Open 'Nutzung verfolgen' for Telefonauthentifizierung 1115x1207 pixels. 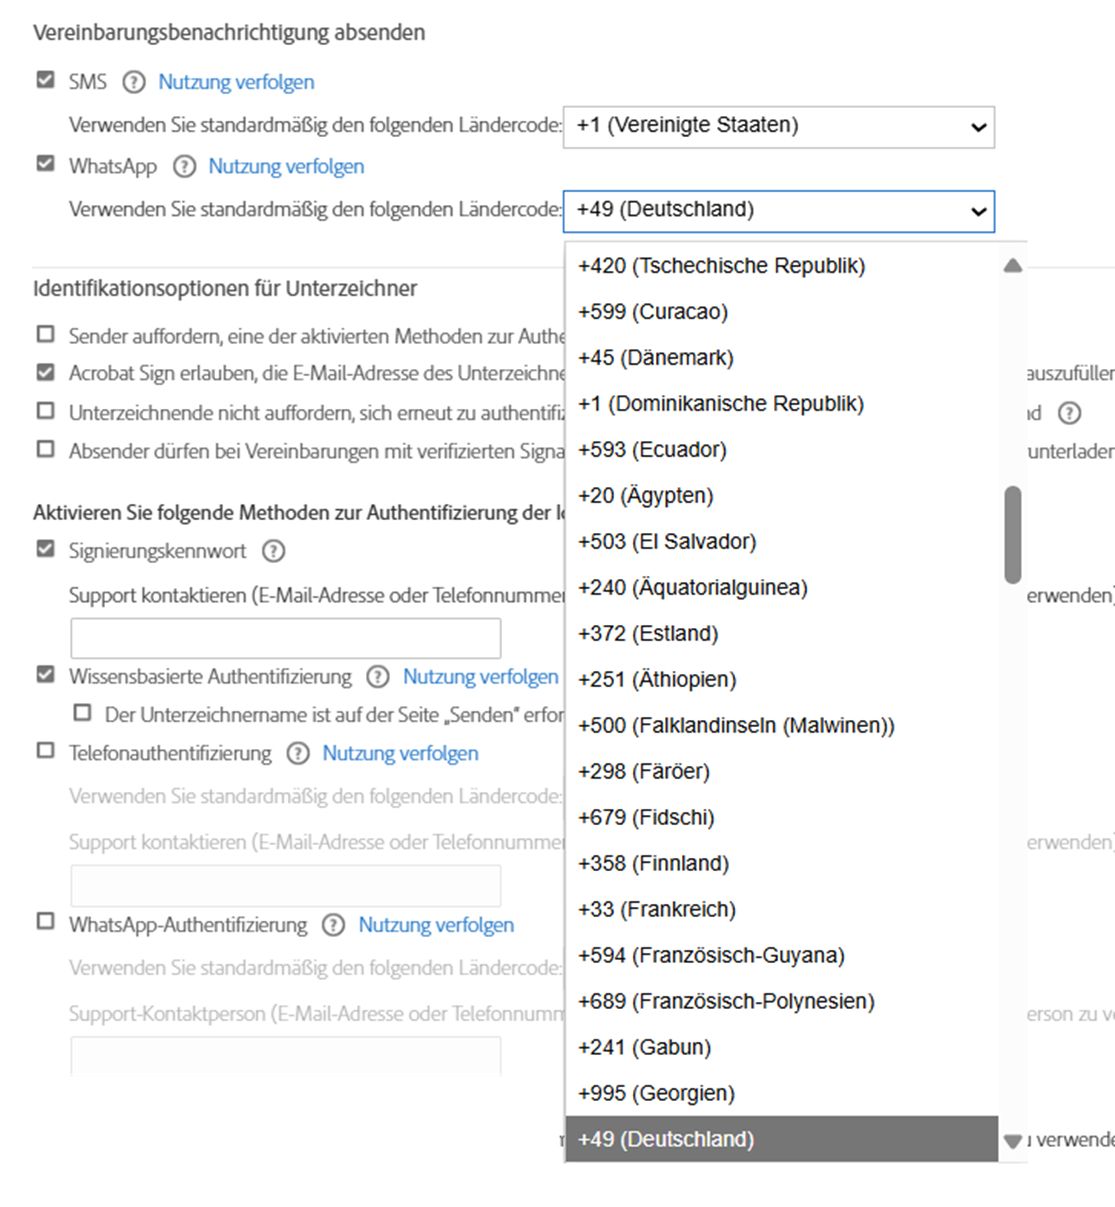tap(400, 753)
